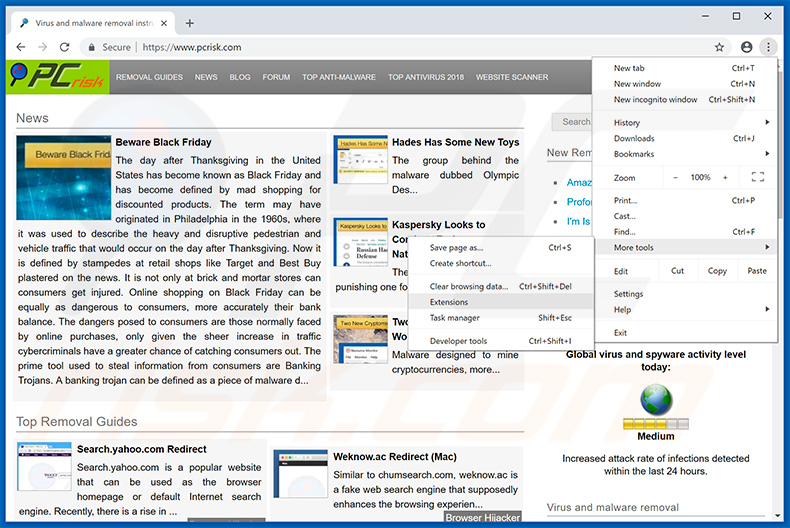Click the Secure padlock icon

click(91, 47)
